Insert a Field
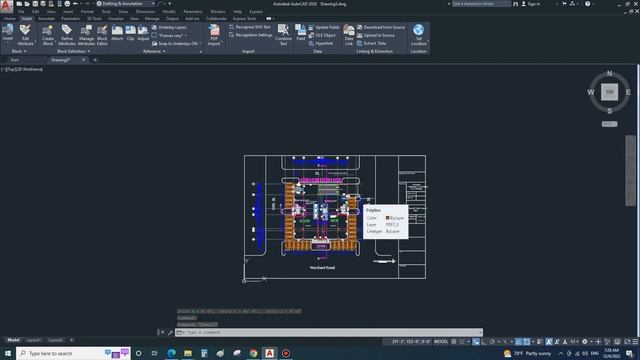The image size is (640, 360). click(300, 33)
